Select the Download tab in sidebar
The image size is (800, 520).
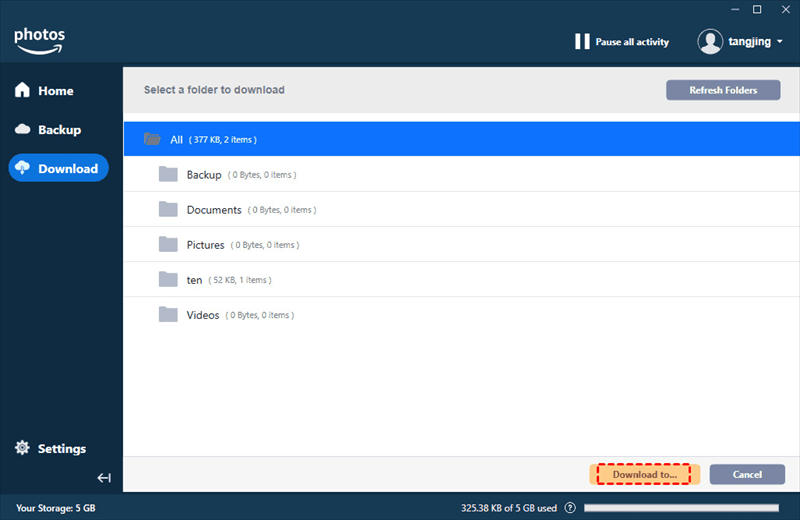[59, 168]
